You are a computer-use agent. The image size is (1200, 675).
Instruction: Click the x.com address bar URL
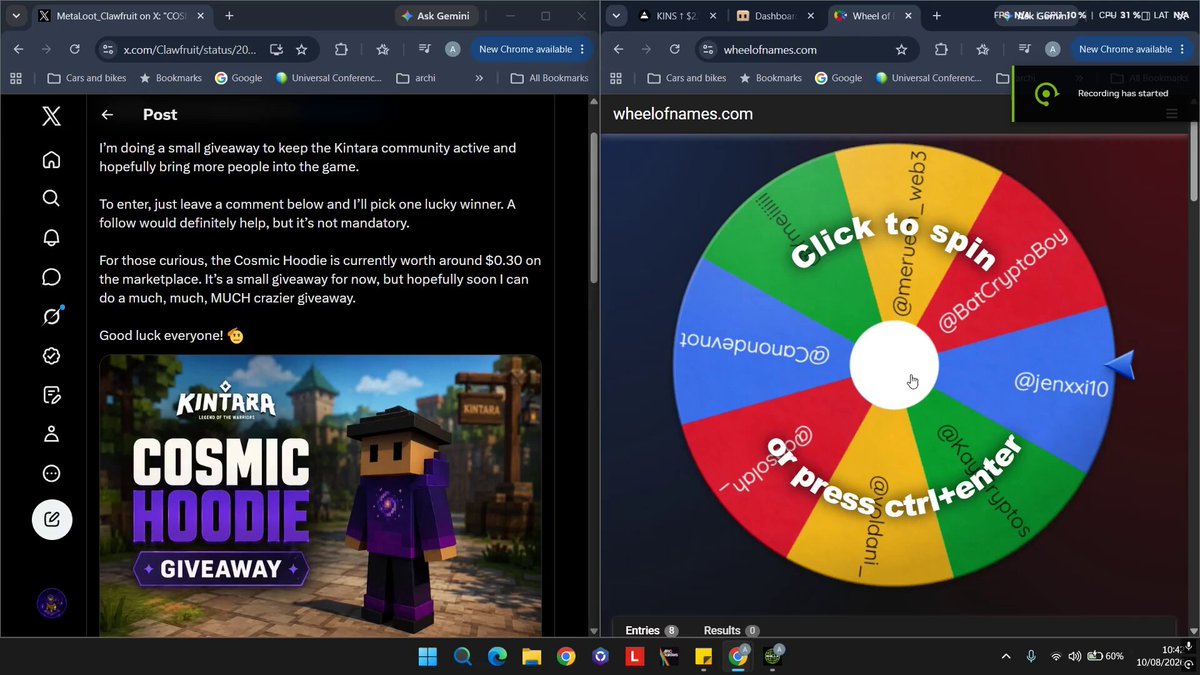(x=189, y=49)
